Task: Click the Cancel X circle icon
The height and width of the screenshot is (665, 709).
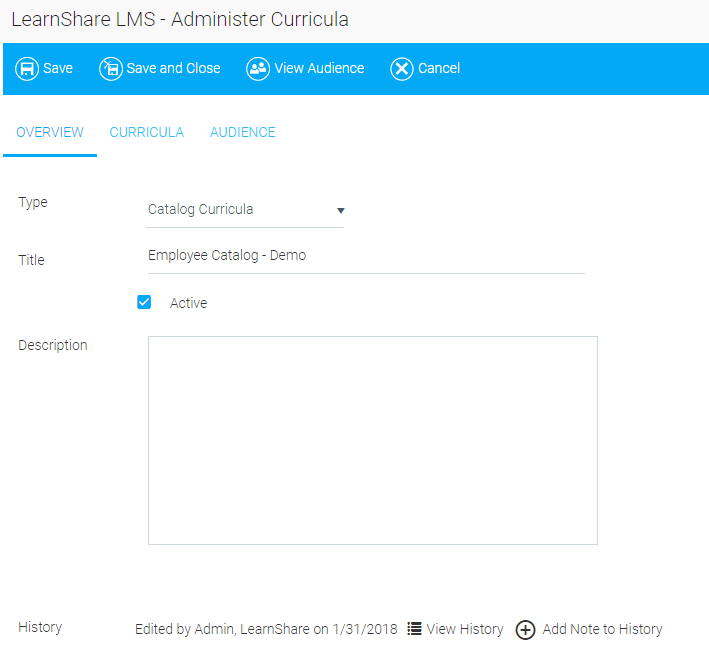Action: [402, 69]
